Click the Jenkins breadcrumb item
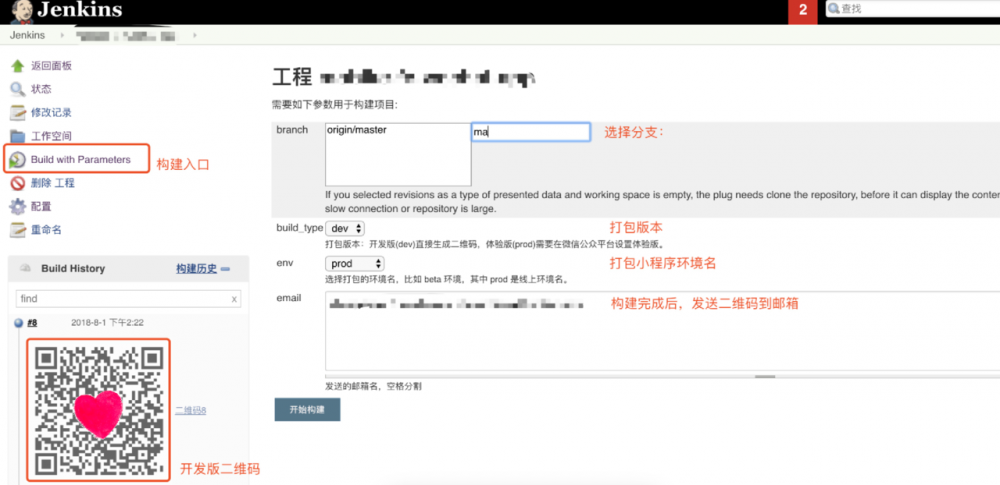 pos(27,35)
